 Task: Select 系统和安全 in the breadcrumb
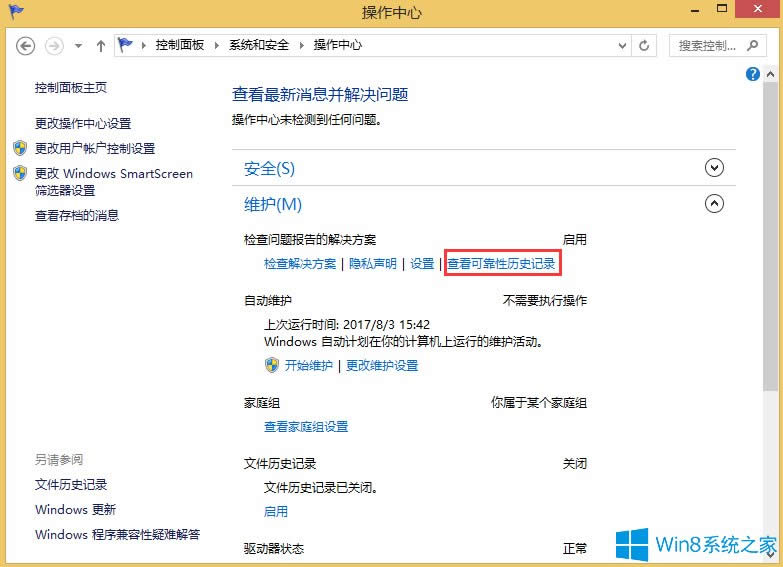click(x=258, y=46)
